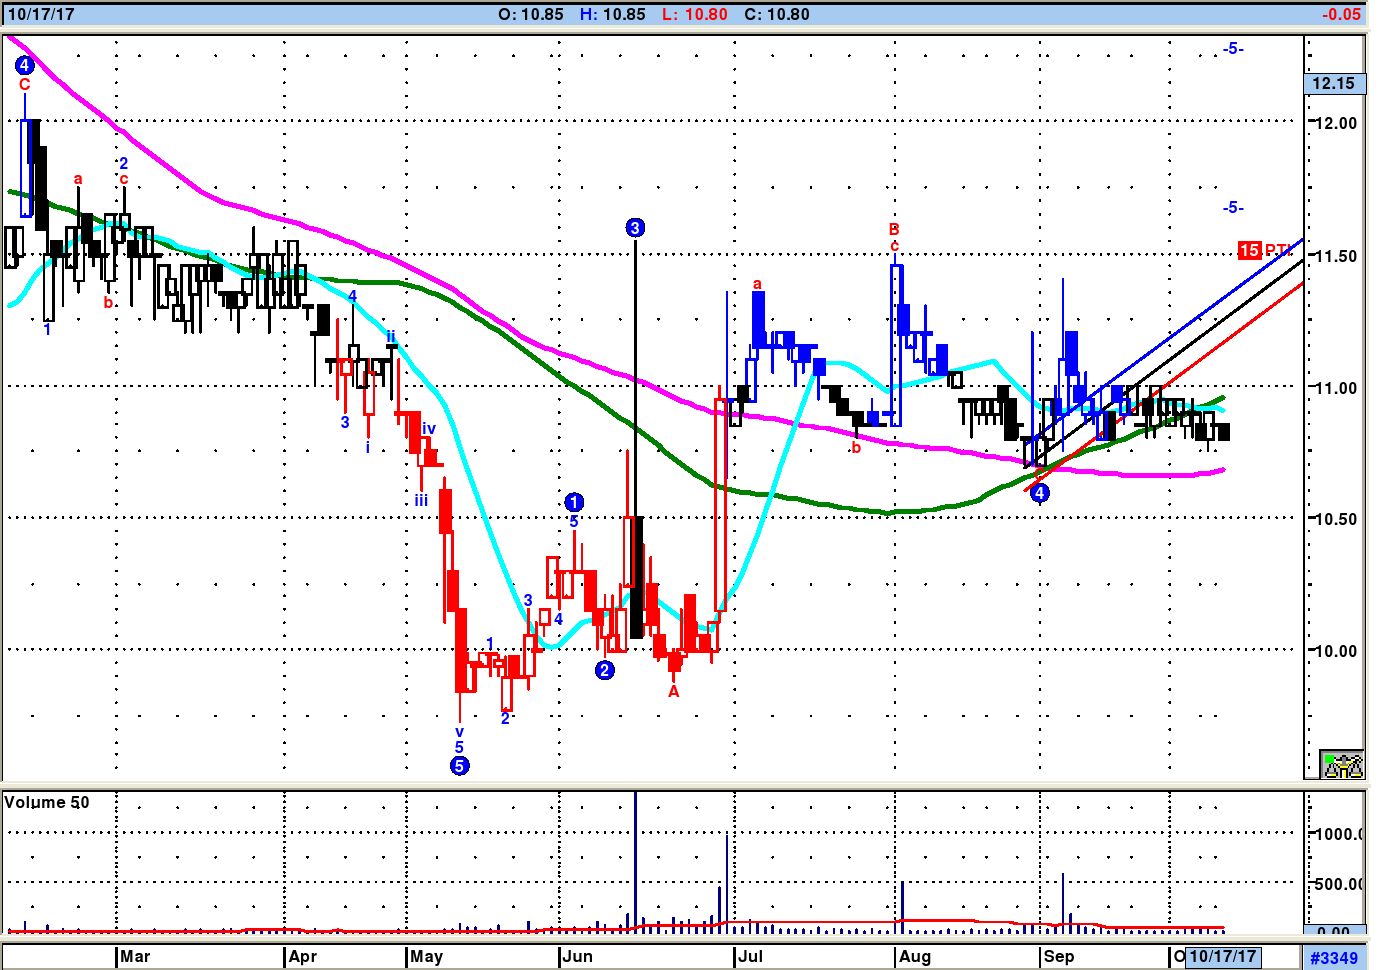Click the 'Apr' label on the time axis

tap(303, 957)
